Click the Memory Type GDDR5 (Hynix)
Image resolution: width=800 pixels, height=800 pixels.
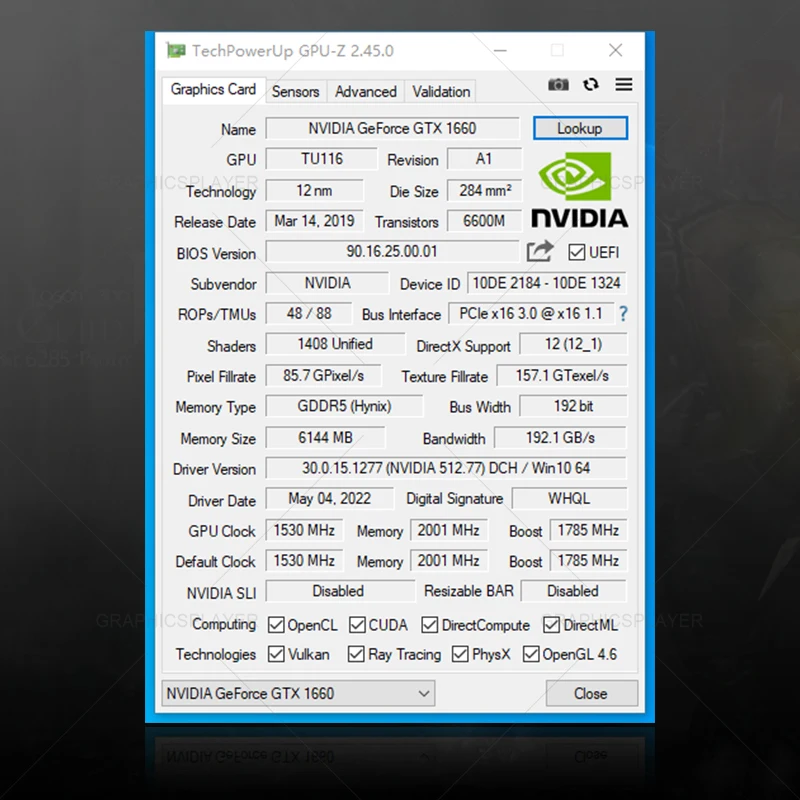(x=344, y=406)
